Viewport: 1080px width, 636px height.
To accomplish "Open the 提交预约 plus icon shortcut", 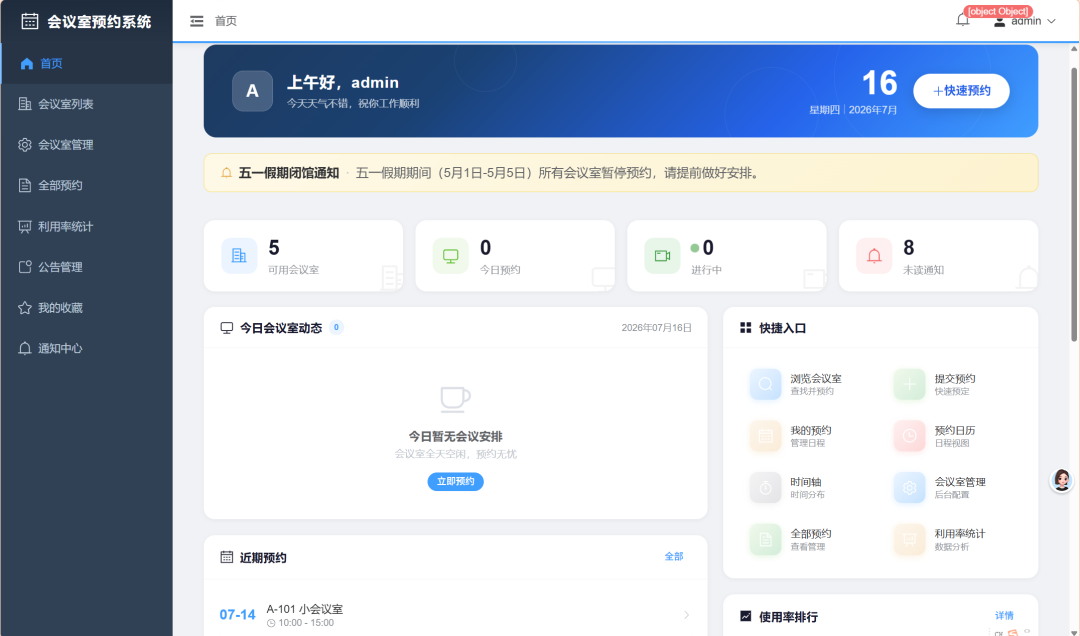I will point(909,384).
